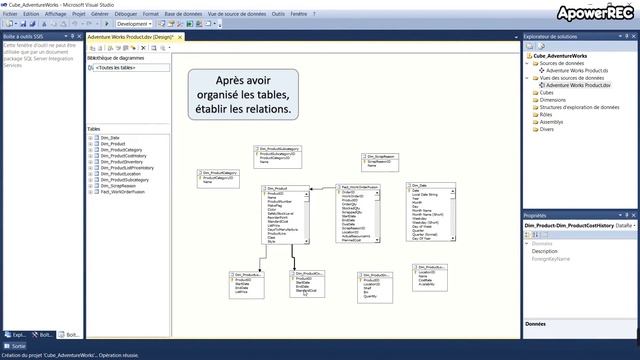This screenshot has height=360, width=640.
Task: Open the Fichier menu
Action: 10,14
